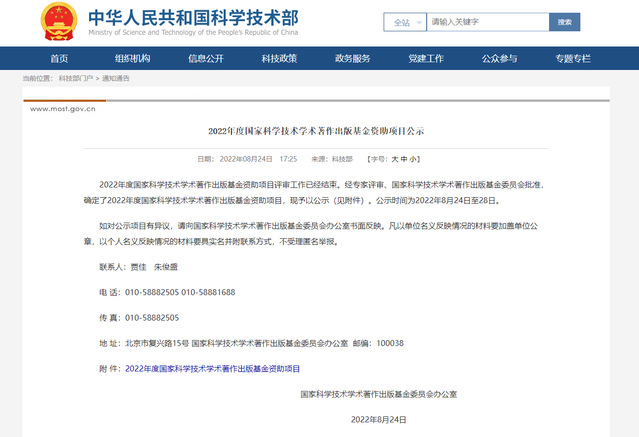Open the 信息公开 navigation item

tap(206, 58)
